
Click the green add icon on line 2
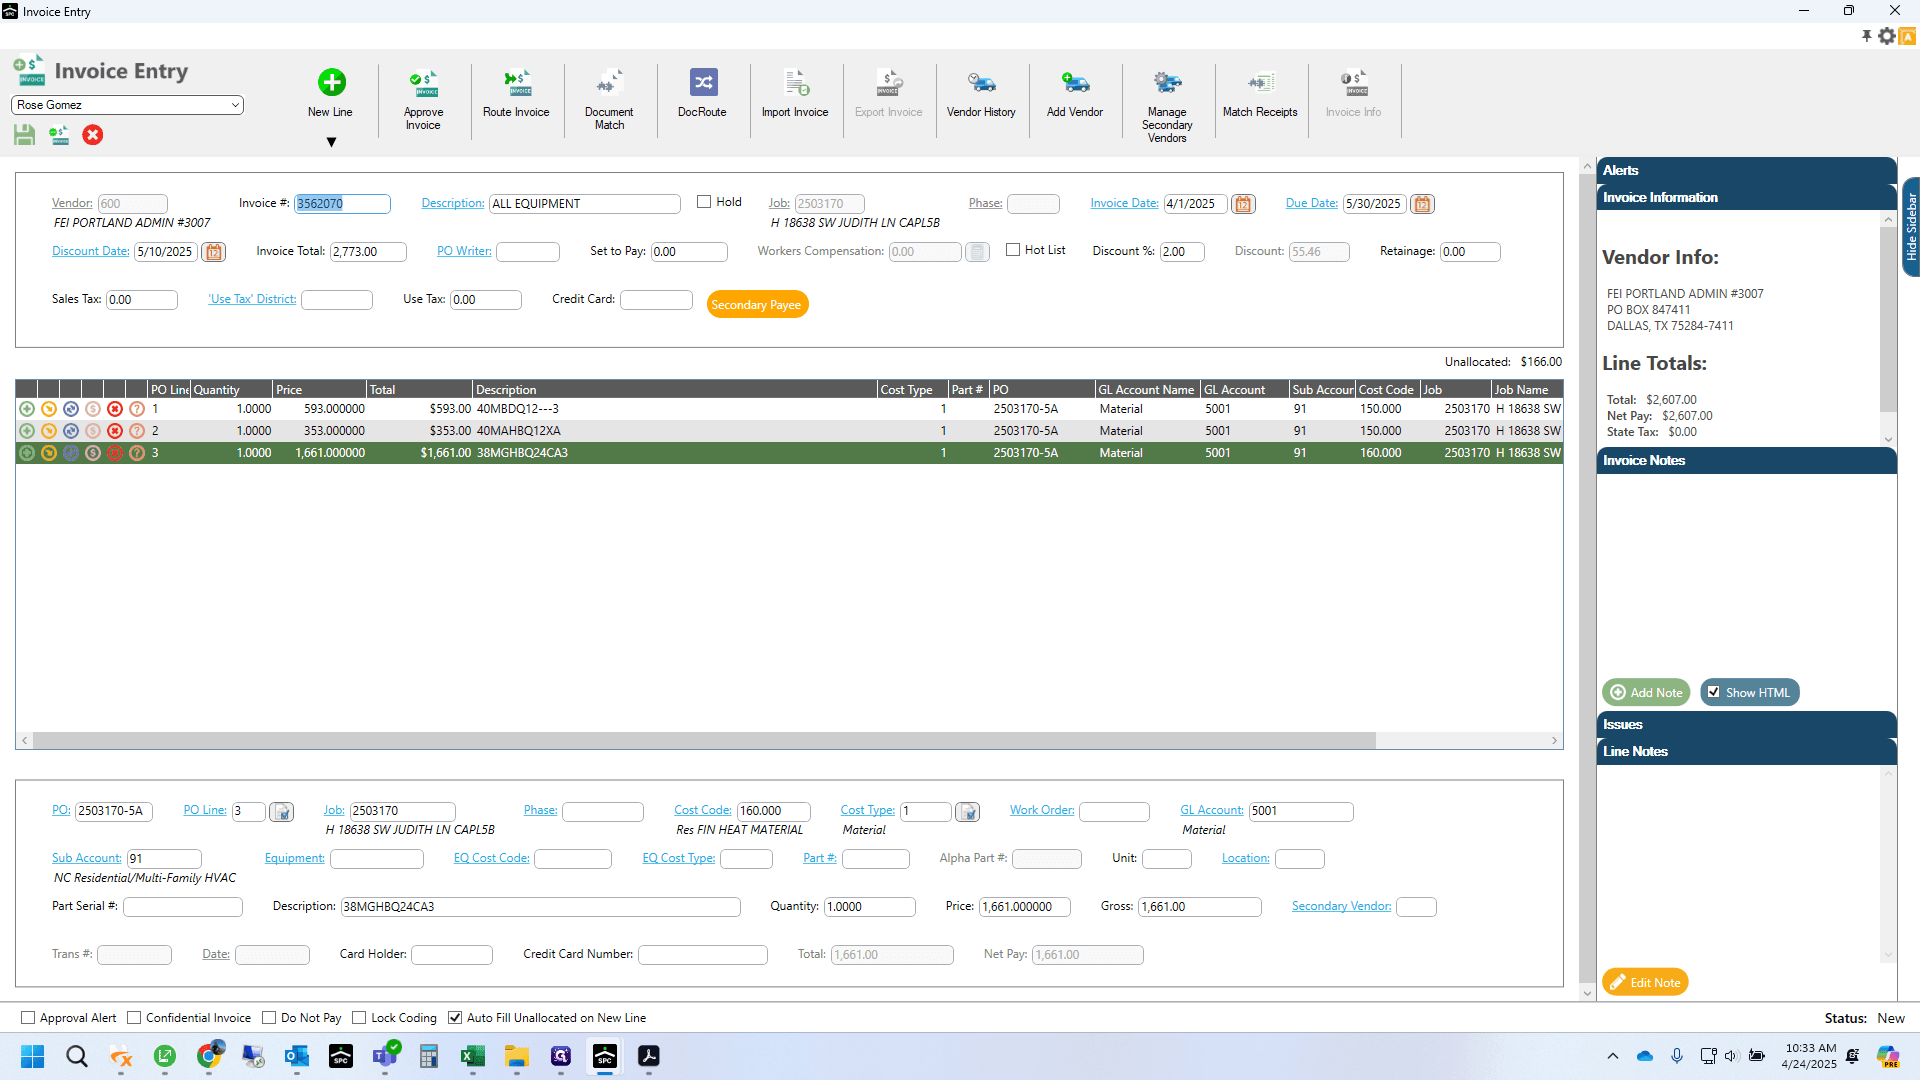(x=27, y=431)
